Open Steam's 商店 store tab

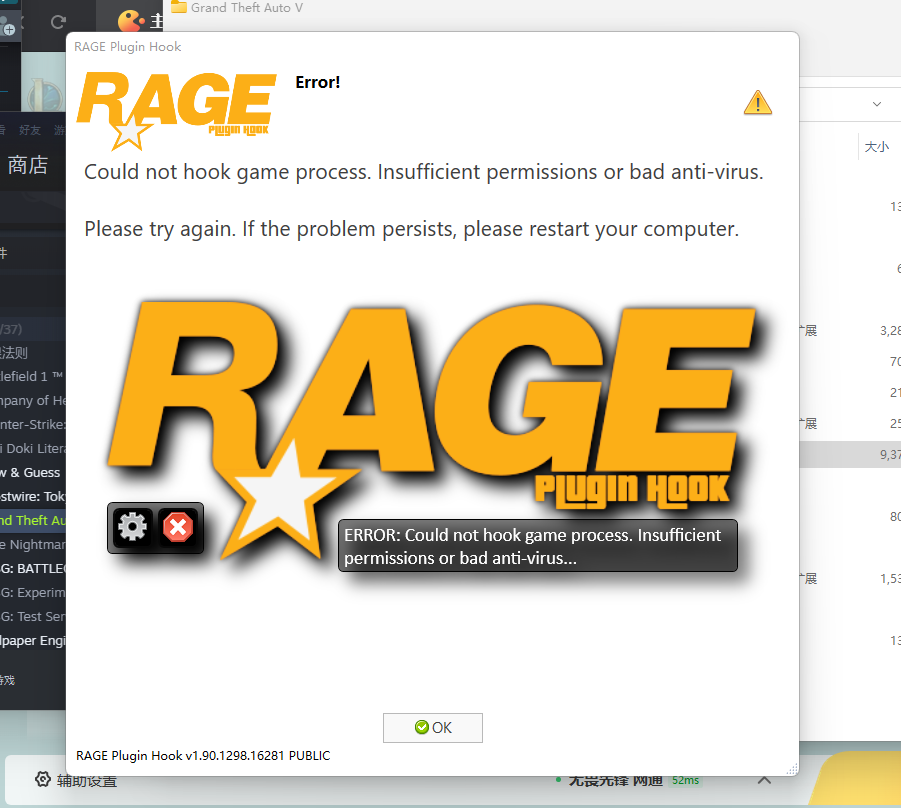(28, 165)
